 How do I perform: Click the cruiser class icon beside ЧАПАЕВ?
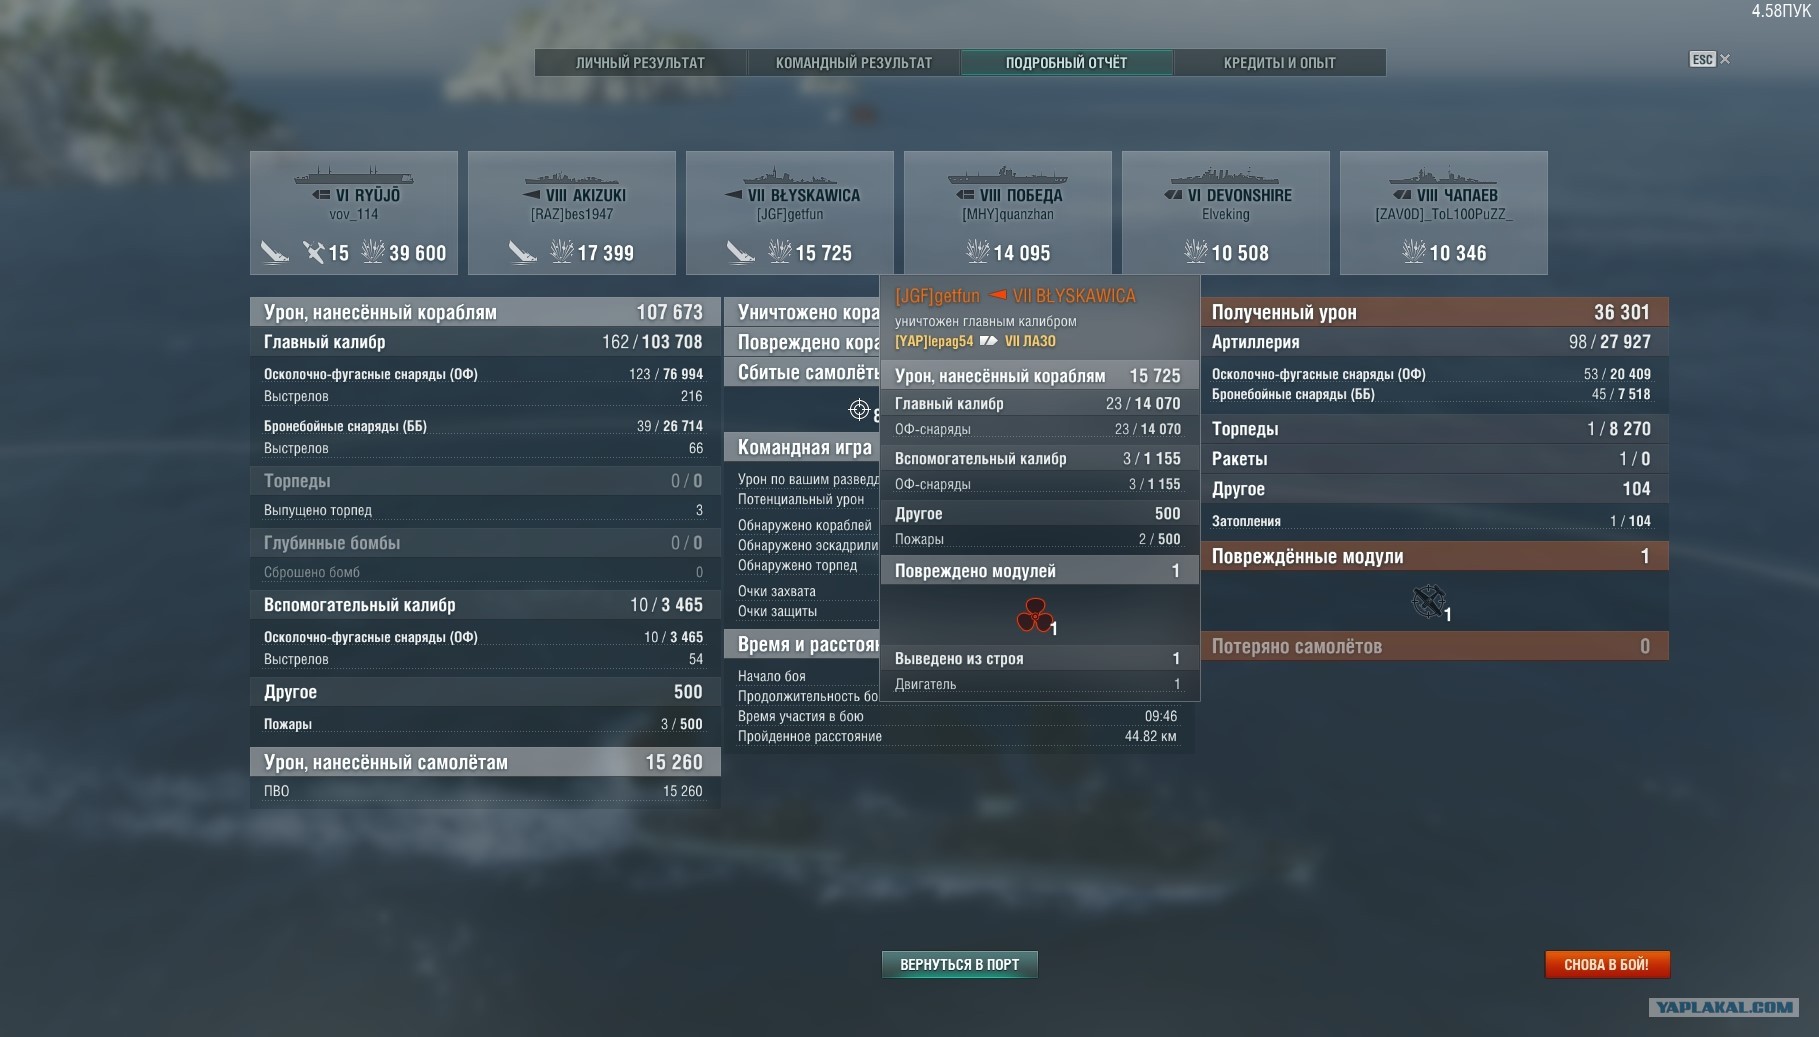click(x=1402, y=195)
